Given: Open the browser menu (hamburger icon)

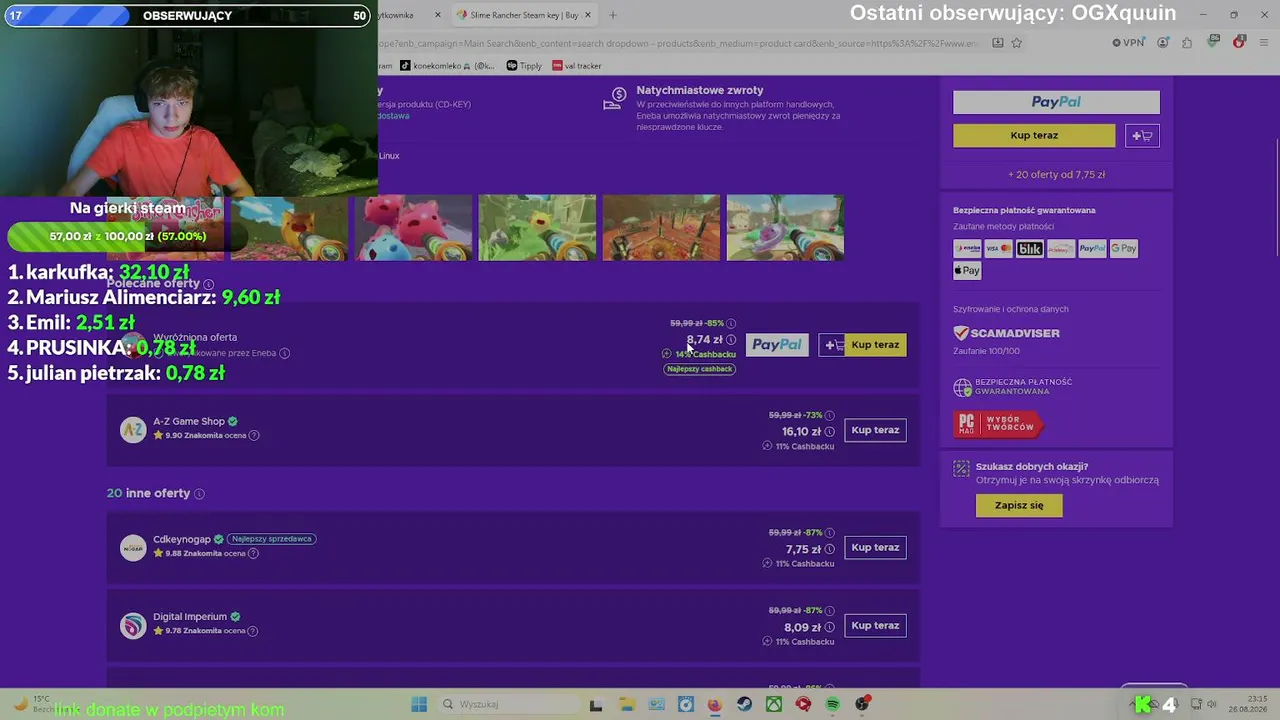Looking at the screenshot, I should pyautogui.click(x=1265, y=43).
